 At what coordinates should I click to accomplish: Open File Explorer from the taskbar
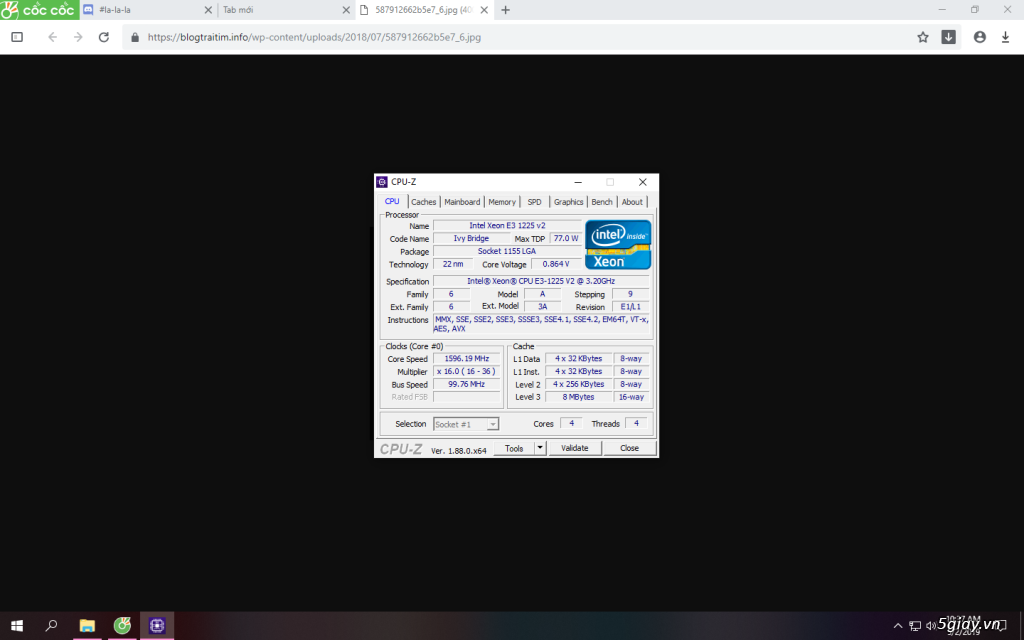coord(88,626)
